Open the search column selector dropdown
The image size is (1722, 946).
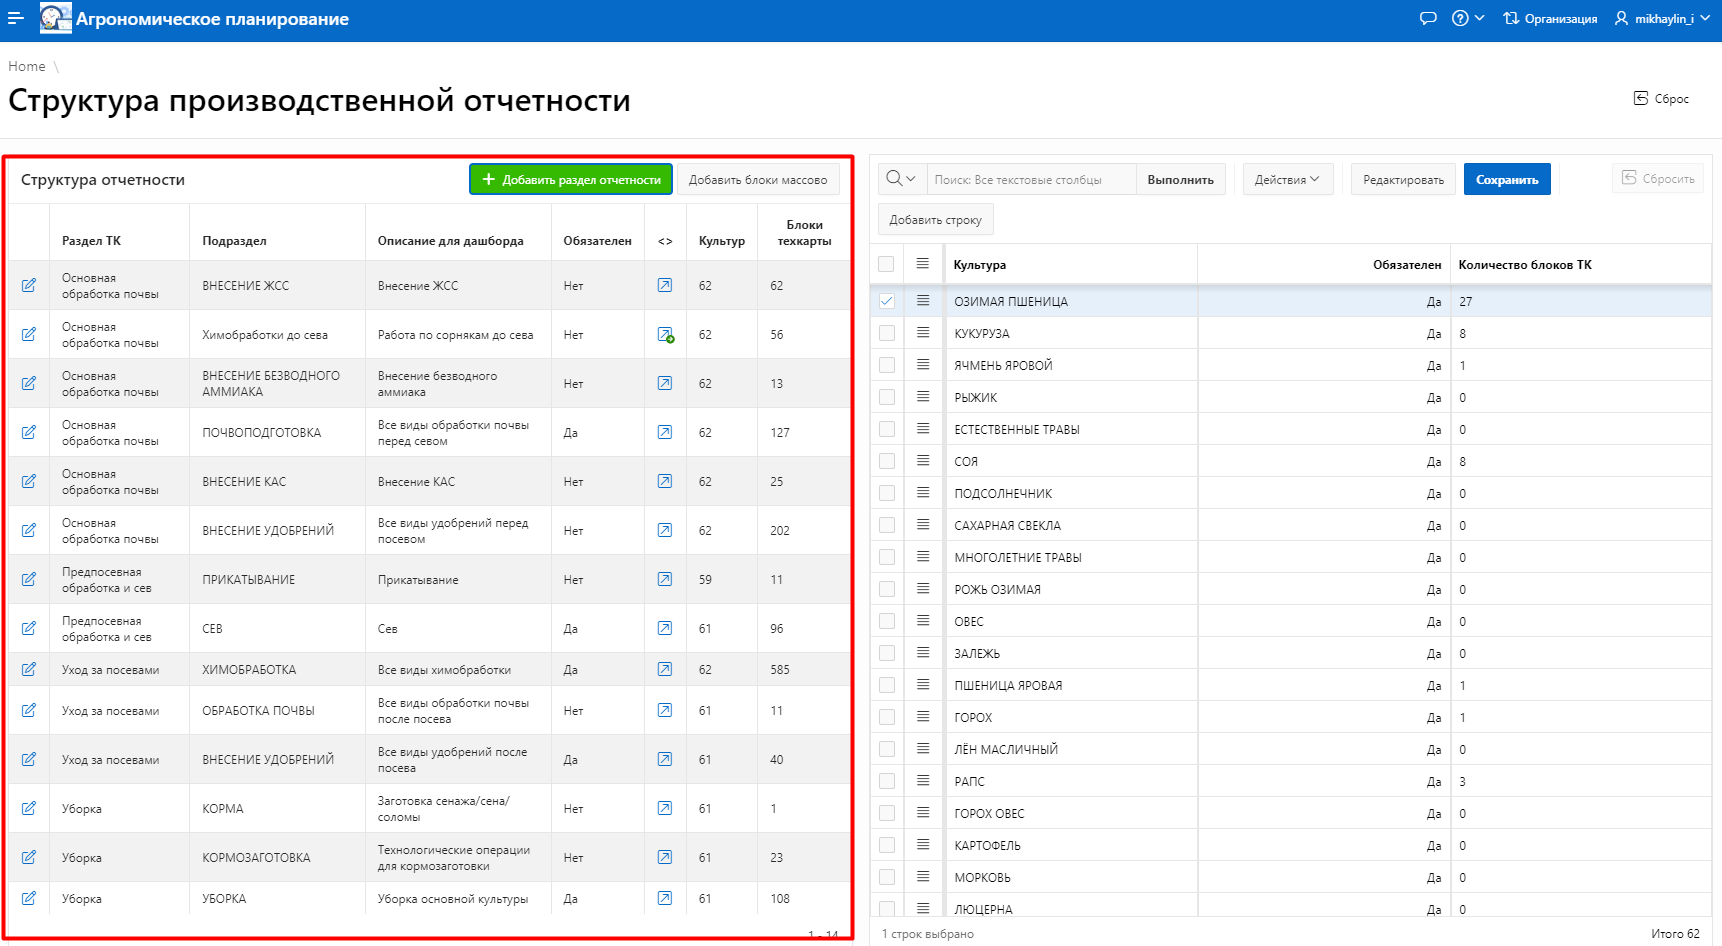click(902, 180)
